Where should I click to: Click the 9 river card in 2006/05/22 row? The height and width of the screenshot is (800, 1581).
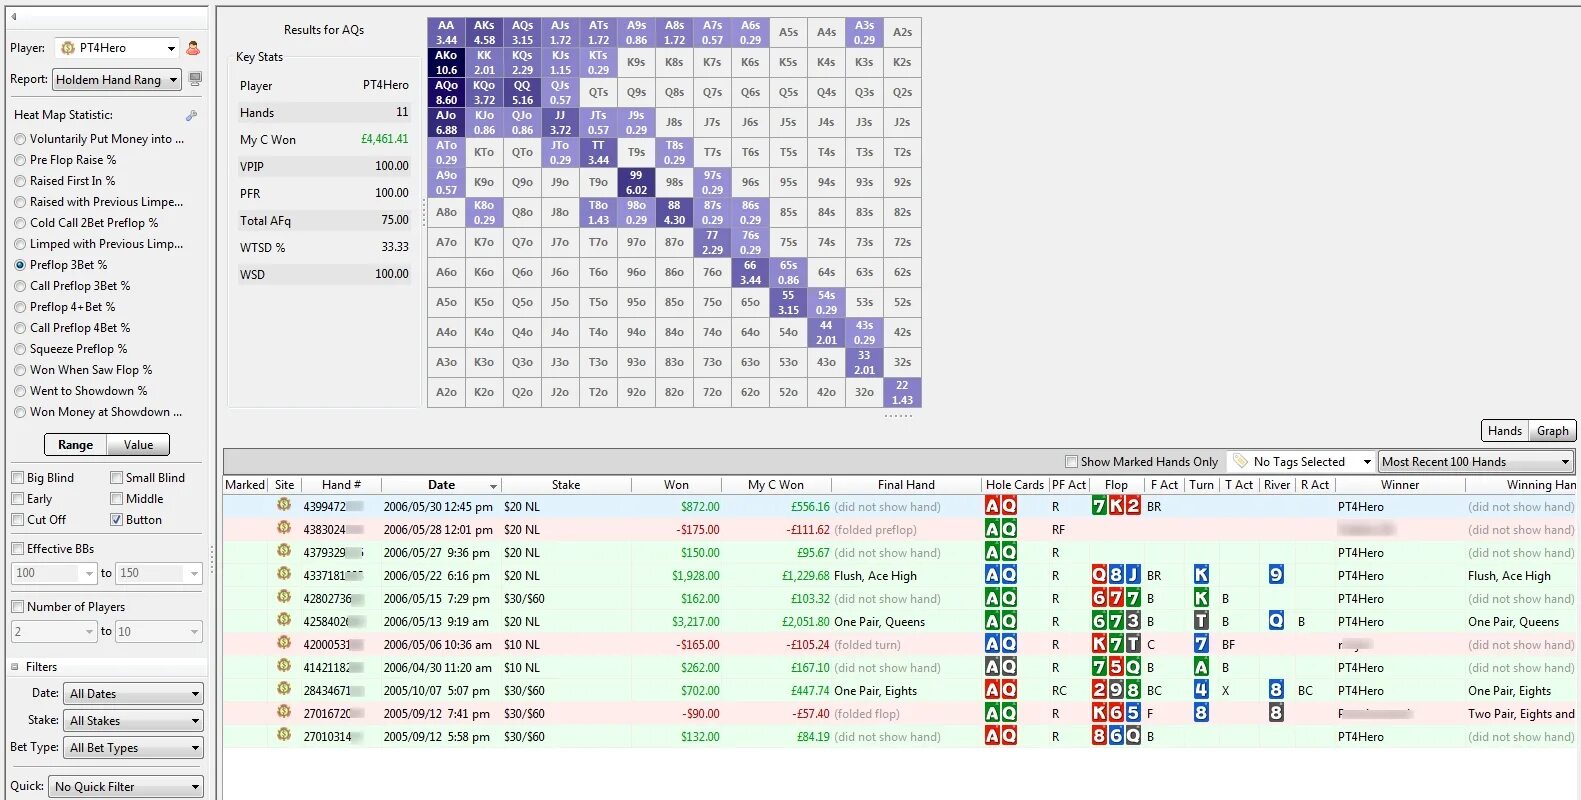tap(1276, 574)
